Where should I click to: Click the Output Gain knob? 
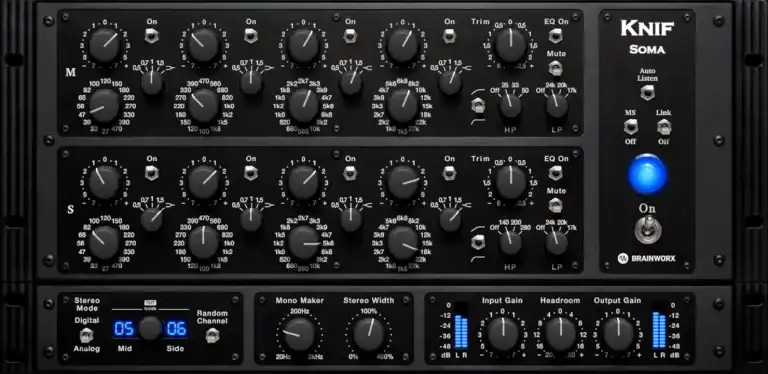(618, 334)
